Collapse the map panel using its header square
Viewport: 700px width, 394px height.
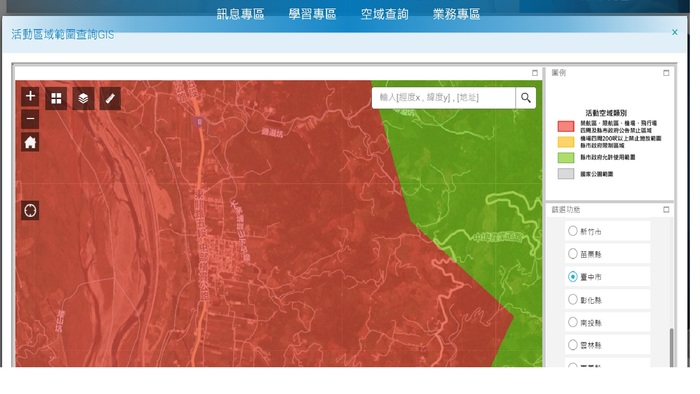[x=535, y=73]
